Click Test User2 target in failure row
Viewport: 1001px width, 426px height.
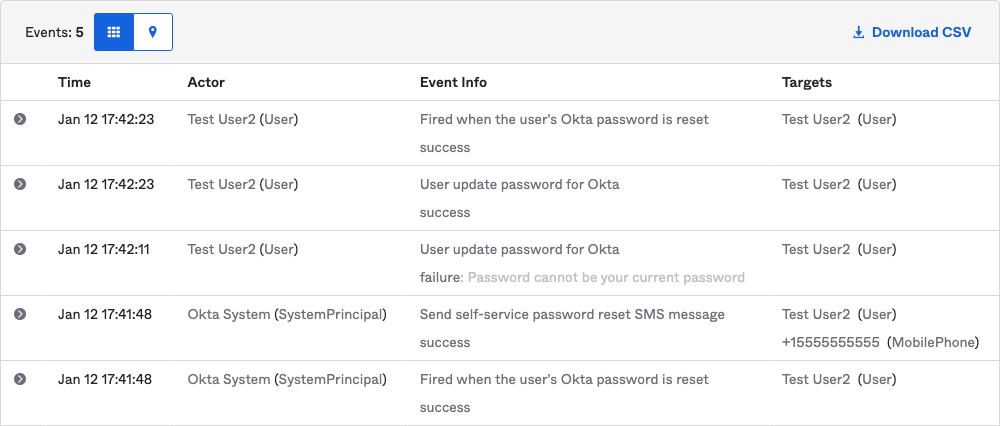tap(816, 249)
